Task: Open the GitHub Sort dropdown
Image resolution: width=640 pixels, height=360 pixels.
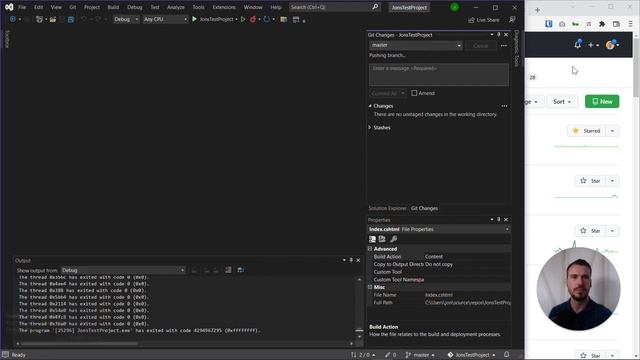Action: 562,102
